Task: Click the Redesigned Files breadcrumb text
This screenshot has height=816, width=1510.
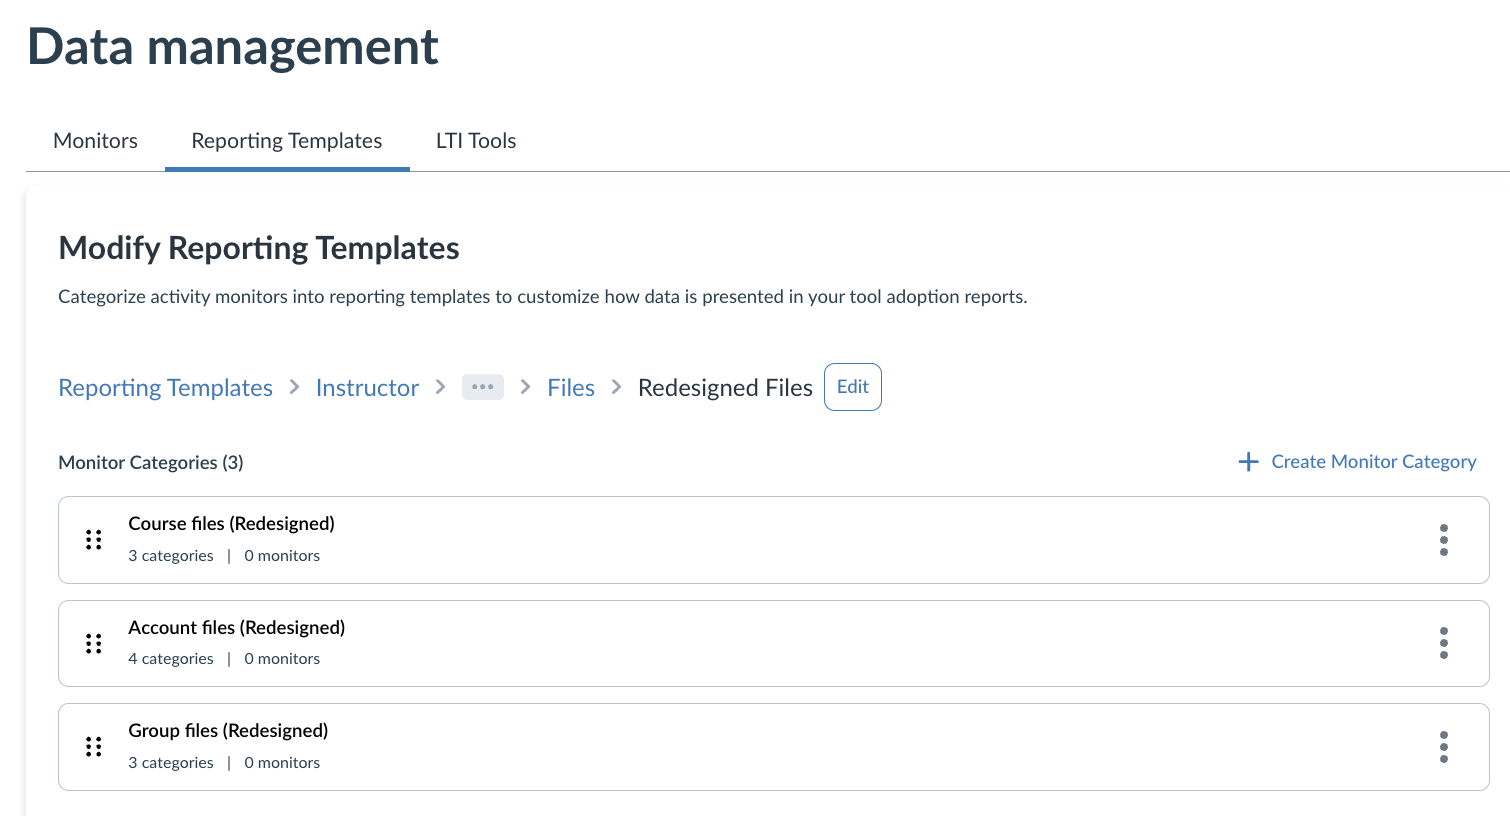Action: 725,388
